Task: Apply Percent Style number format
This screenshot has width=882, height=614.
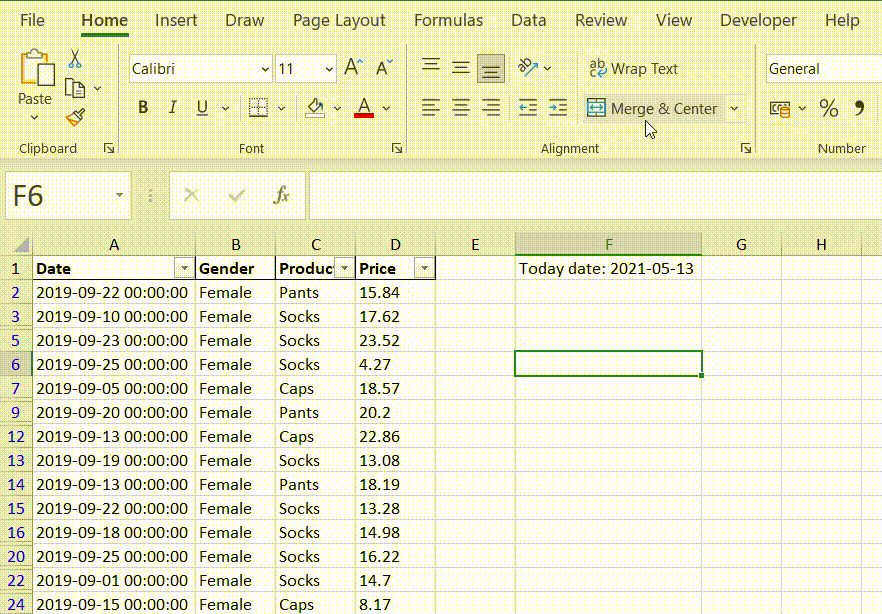Action: 829,108
